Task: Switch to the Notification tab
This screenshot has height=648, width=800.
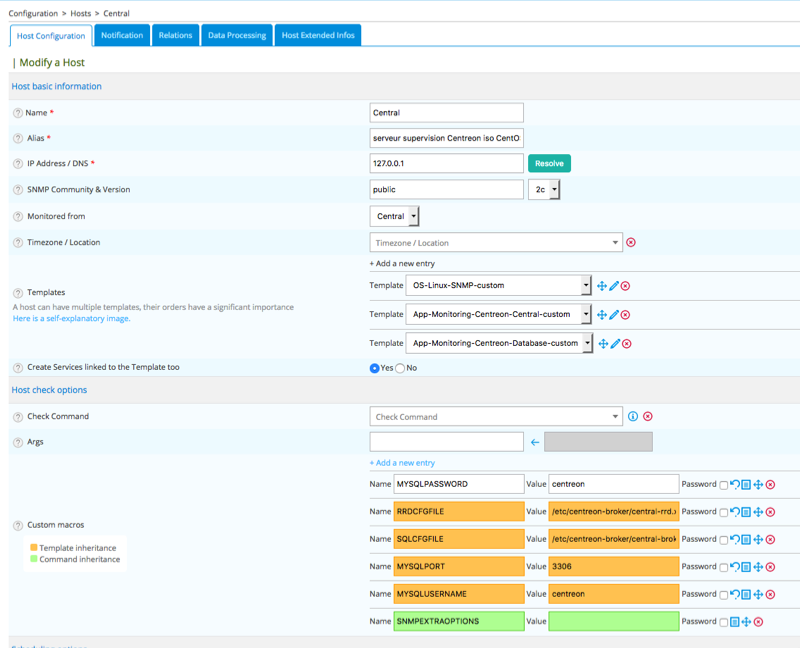Action: [x=122, y=35]
